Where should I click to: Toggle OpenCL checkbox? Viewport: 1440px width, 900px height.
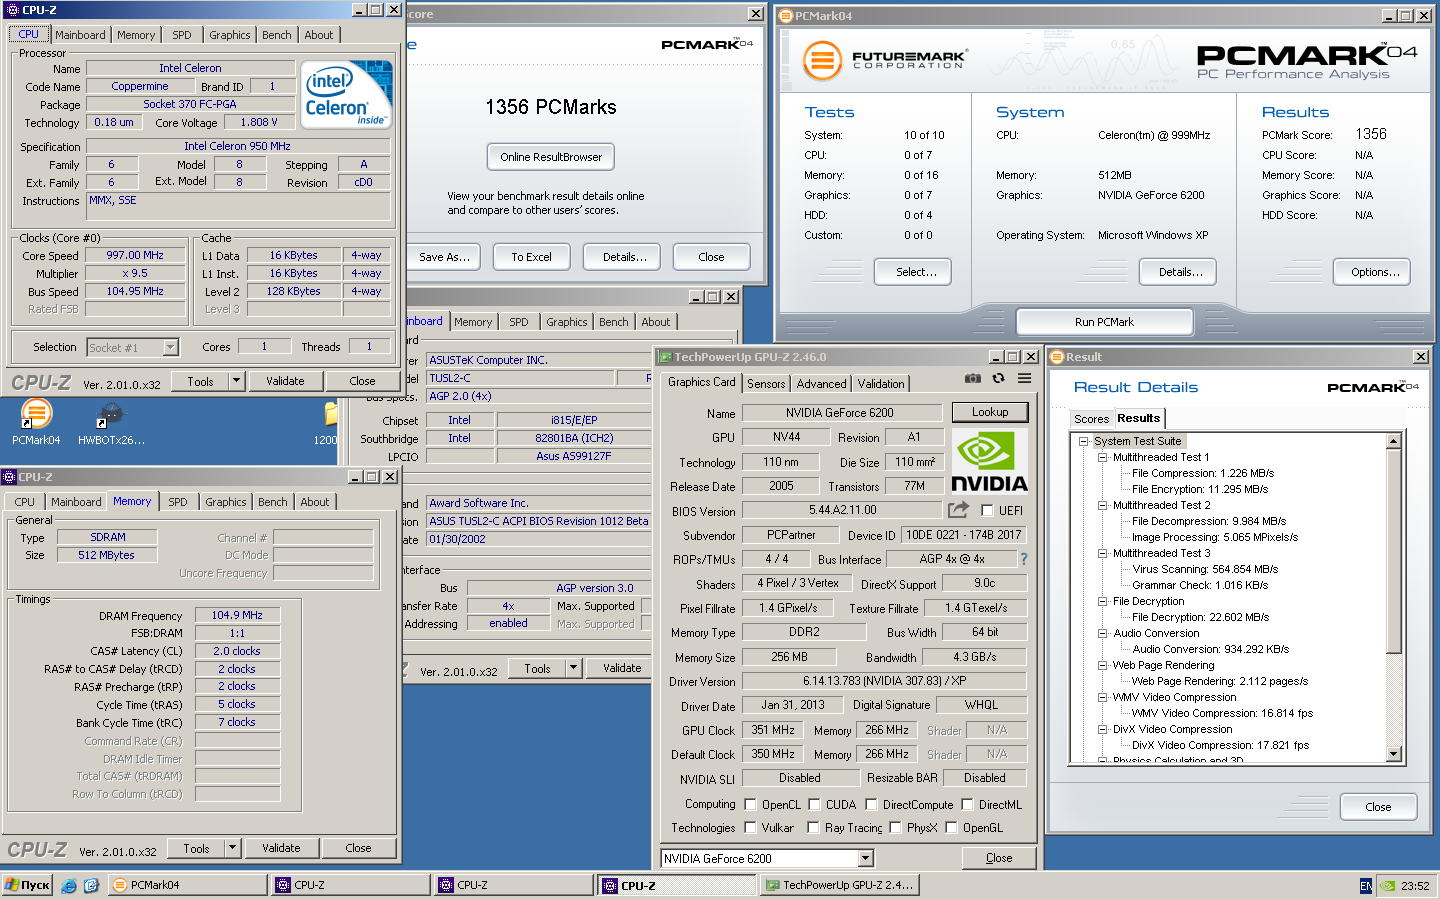click(750, 804)
